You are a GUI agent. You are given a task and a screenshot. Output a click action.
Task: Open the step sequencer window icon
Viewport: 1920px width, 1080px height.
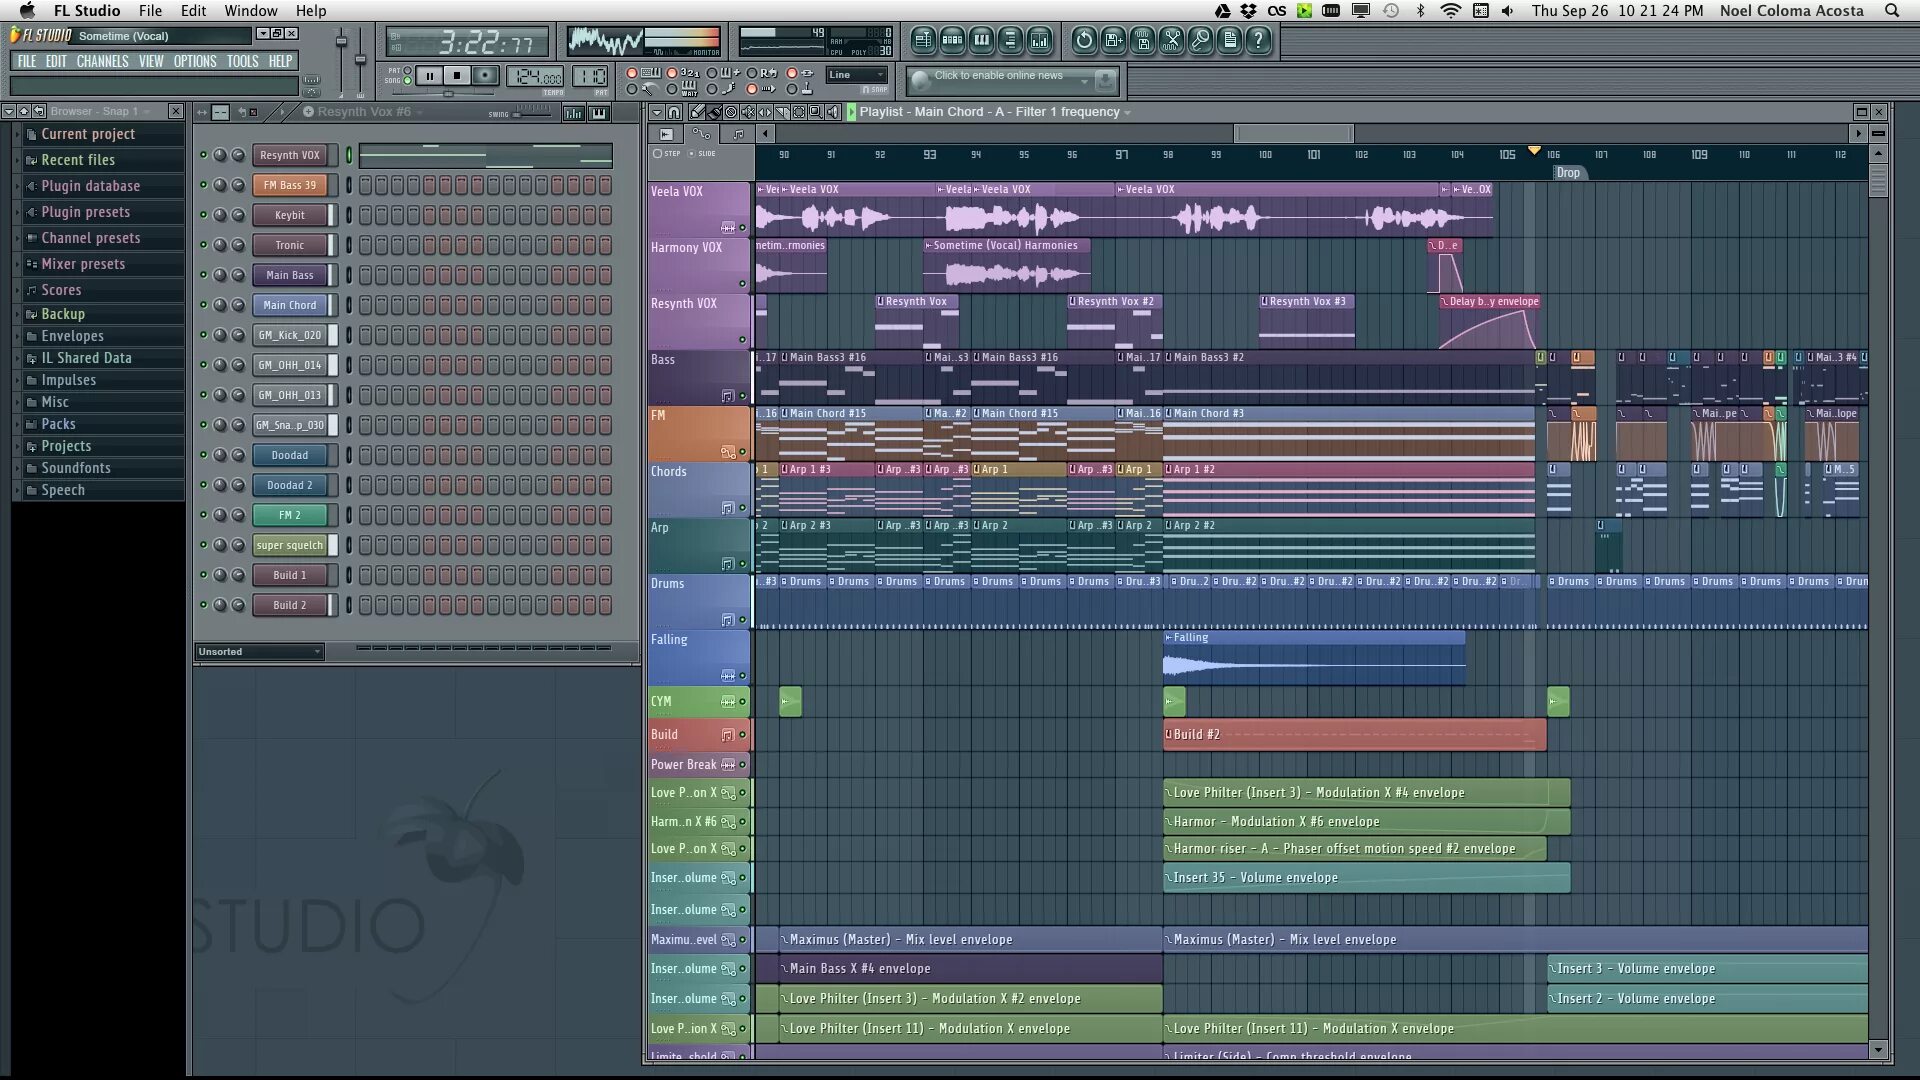952,40
